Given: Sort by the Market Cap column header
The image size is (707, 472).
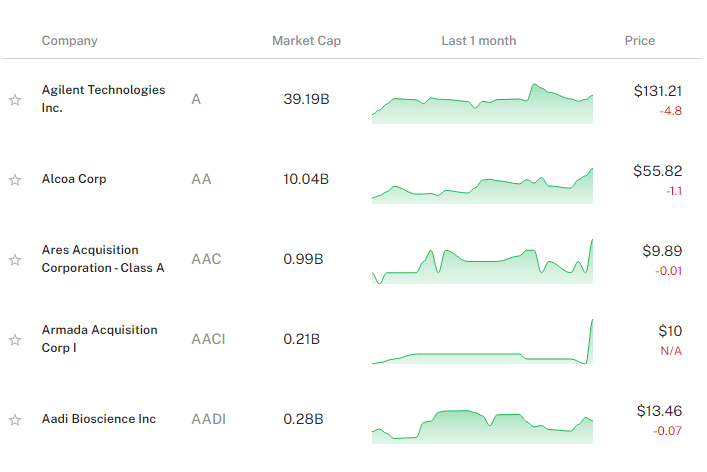Looking at the screenshot, I should click(306, 41).
